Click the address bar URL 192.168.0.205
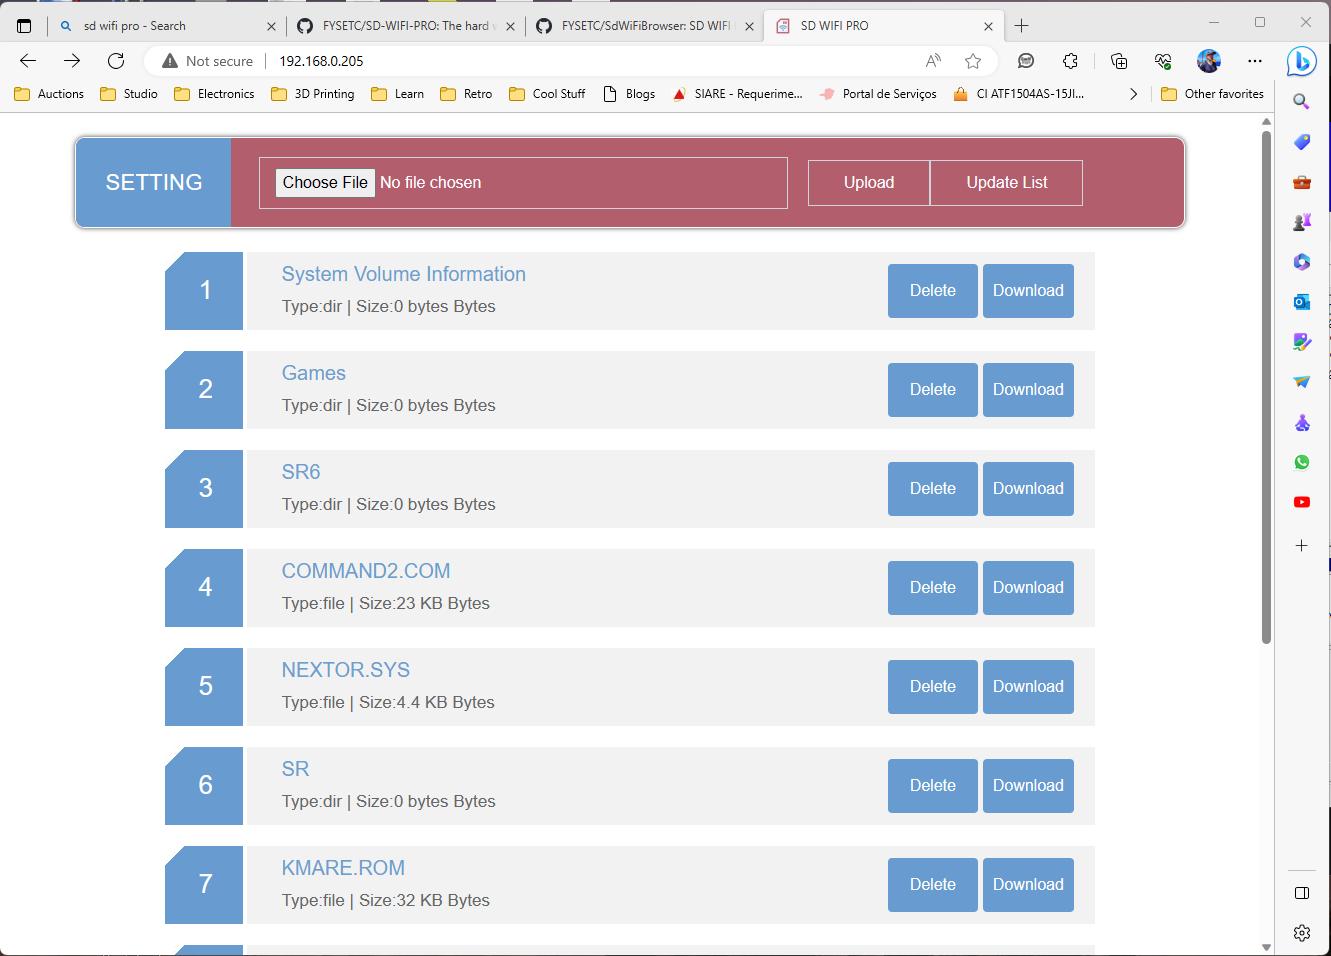The width and height of the screenshot is (1331, 956). [321, 61]
